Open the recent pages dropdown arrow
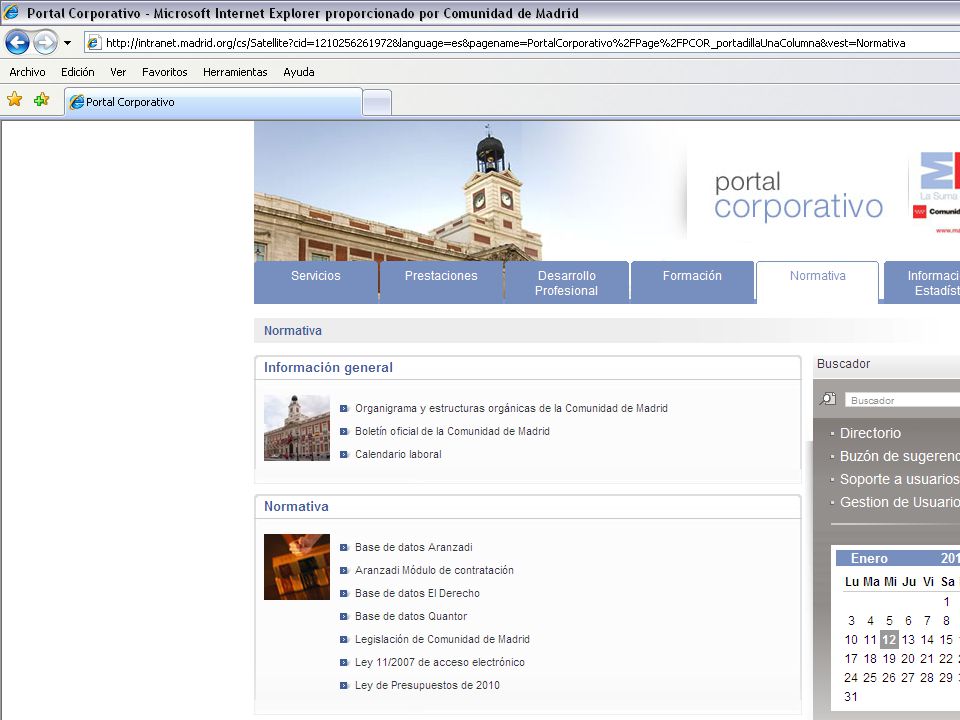960x720 pixels. click(67, 43)
